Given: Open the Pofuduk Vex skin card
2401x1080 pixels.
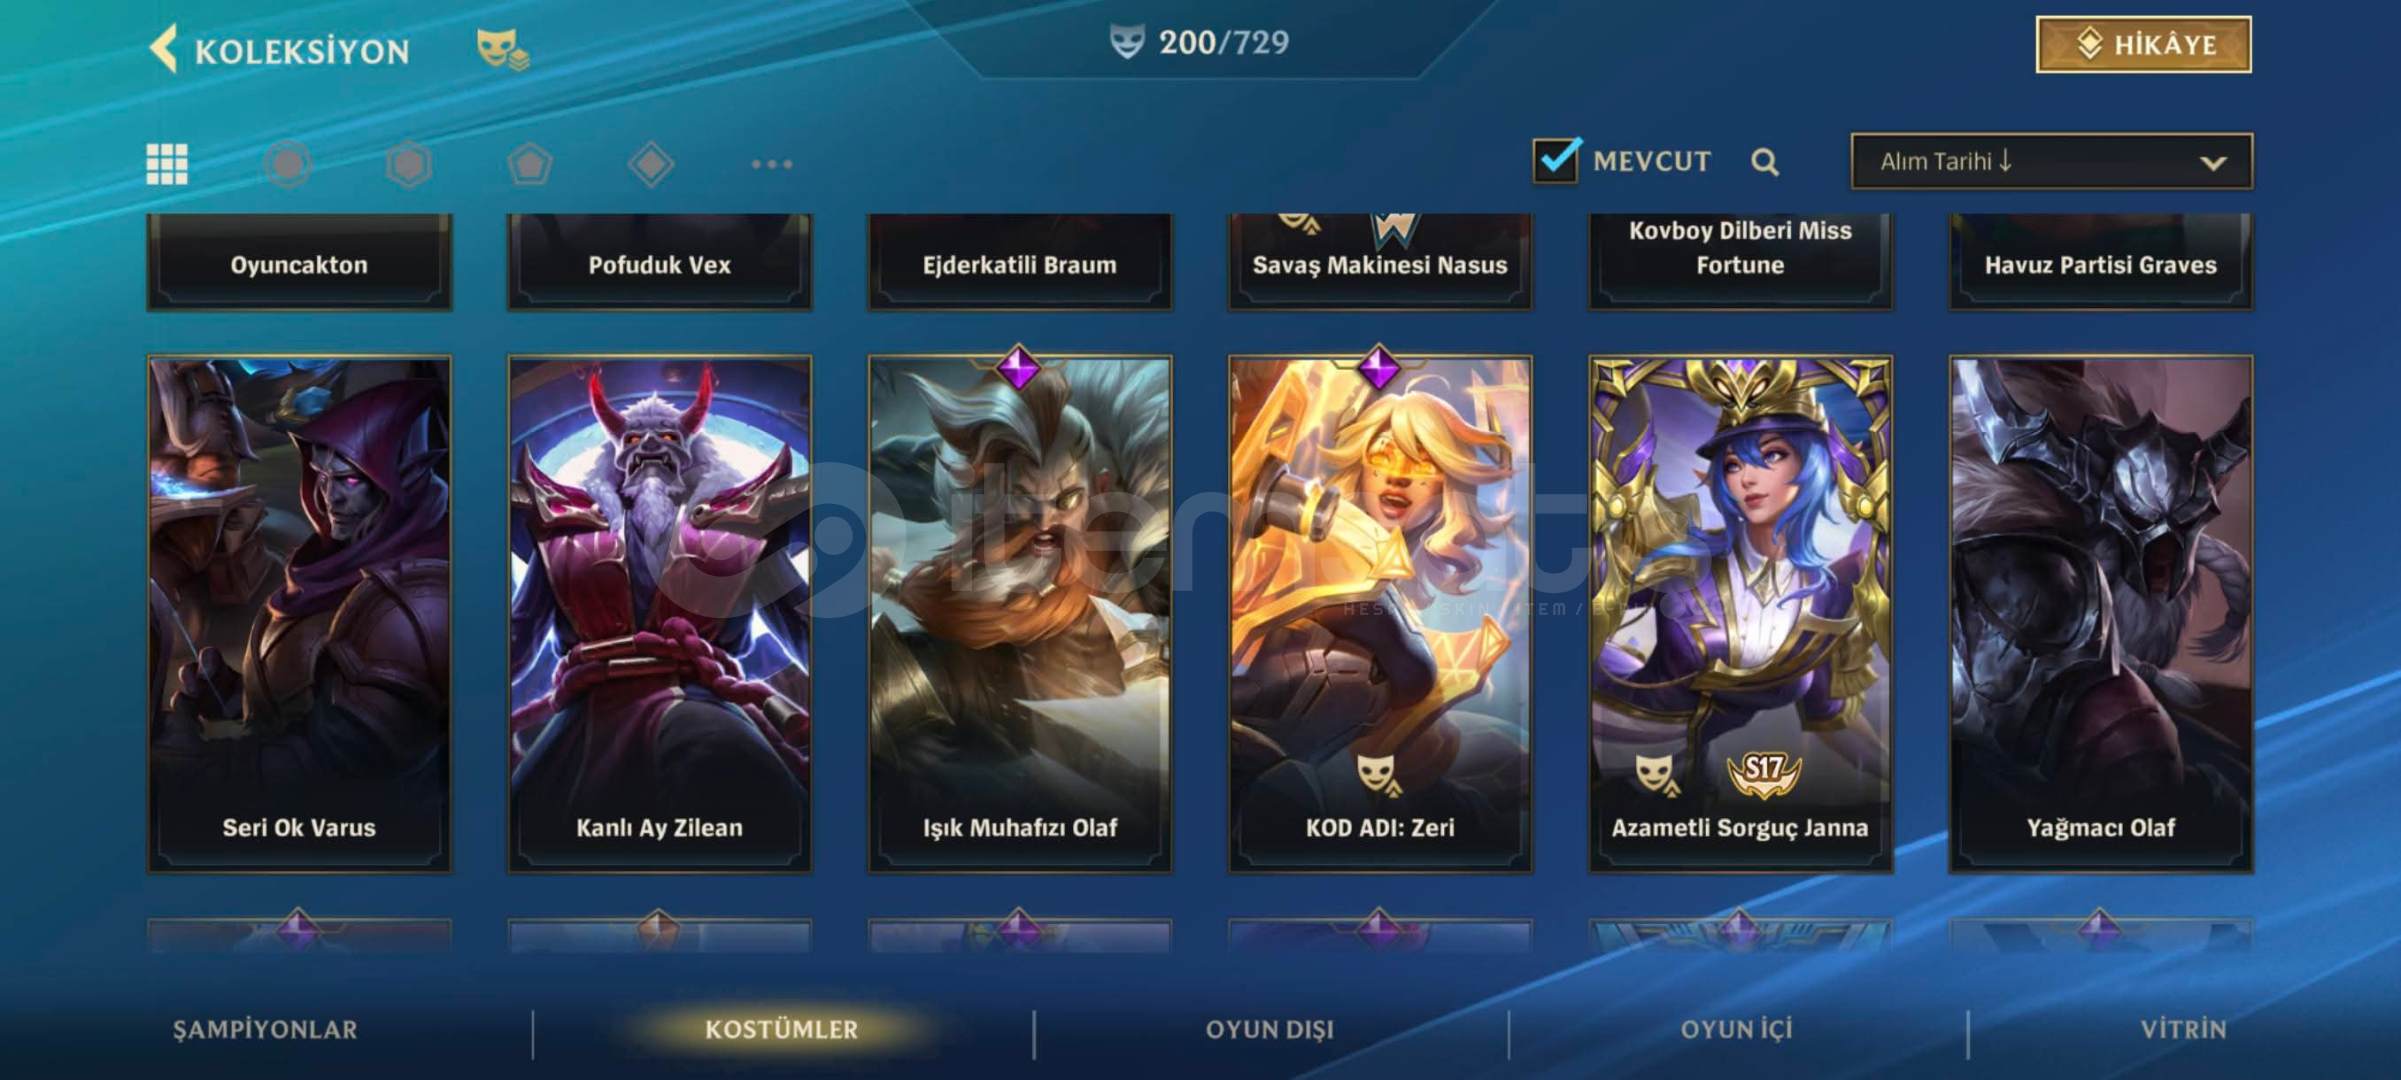Looking at the screenshot, I should pyautogui.click(x=659, y=262).
